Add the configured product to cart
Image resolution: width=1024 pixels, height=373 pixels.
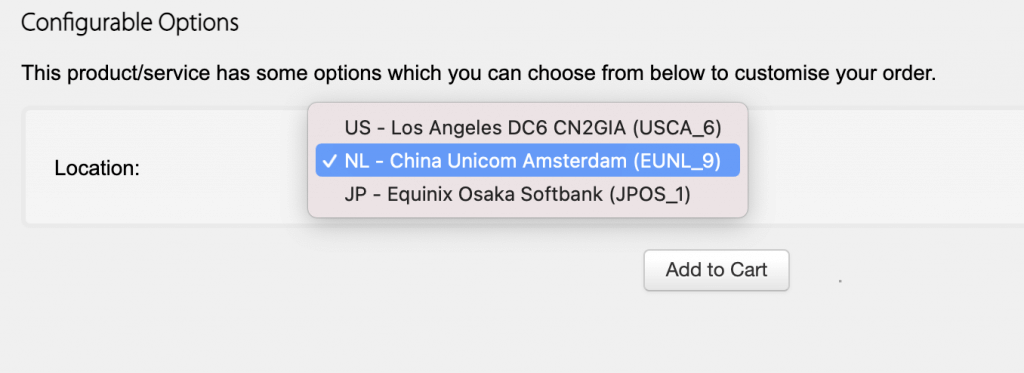tap(716, 270)
